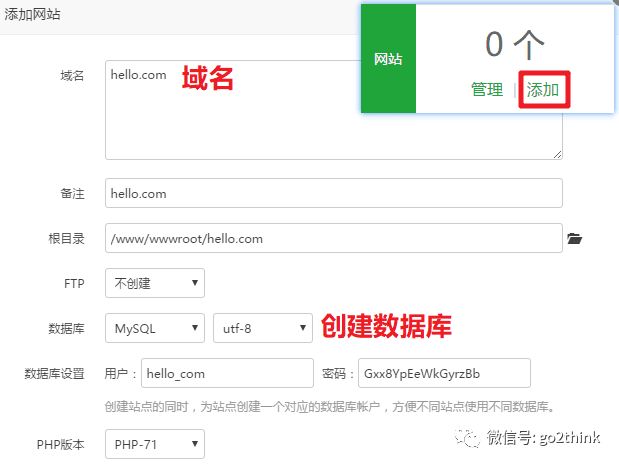Click the folder icon beside root directory field
The height and width of the screenshot is (465, 619).
tap(574, 238)
